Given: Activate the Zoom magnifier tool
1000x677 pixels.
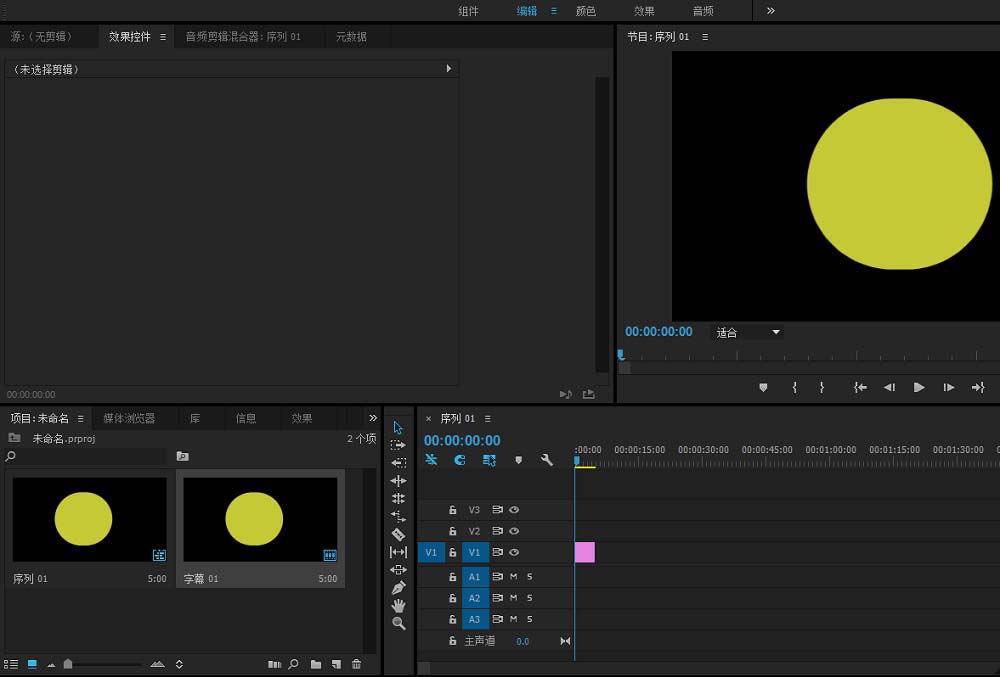Looking at the screenshot, I should point(398,623).
